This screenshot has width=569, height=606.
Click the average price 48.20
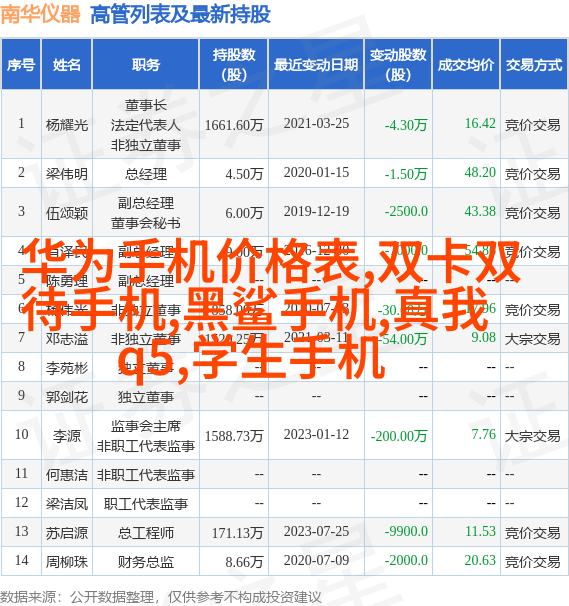[x=480, y=173]
